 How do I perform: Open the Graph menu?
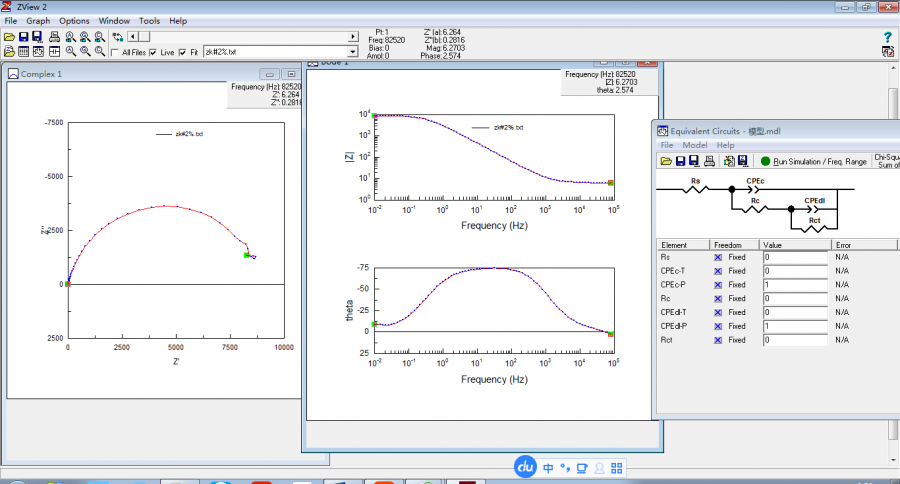pos(38,20)
